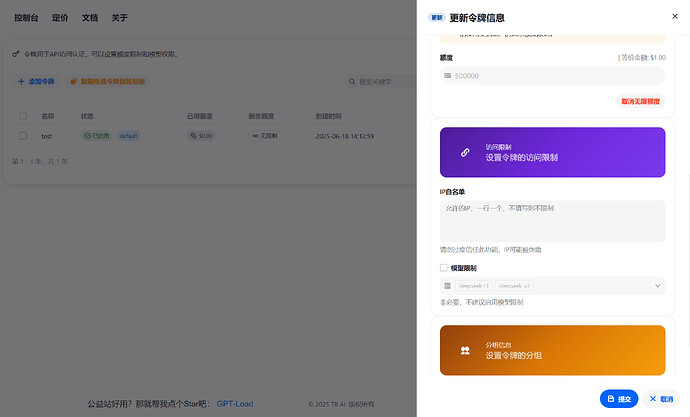
Task: Click the 复制所选令牌到剪贴板 button
Action: (x=108, y=81)
